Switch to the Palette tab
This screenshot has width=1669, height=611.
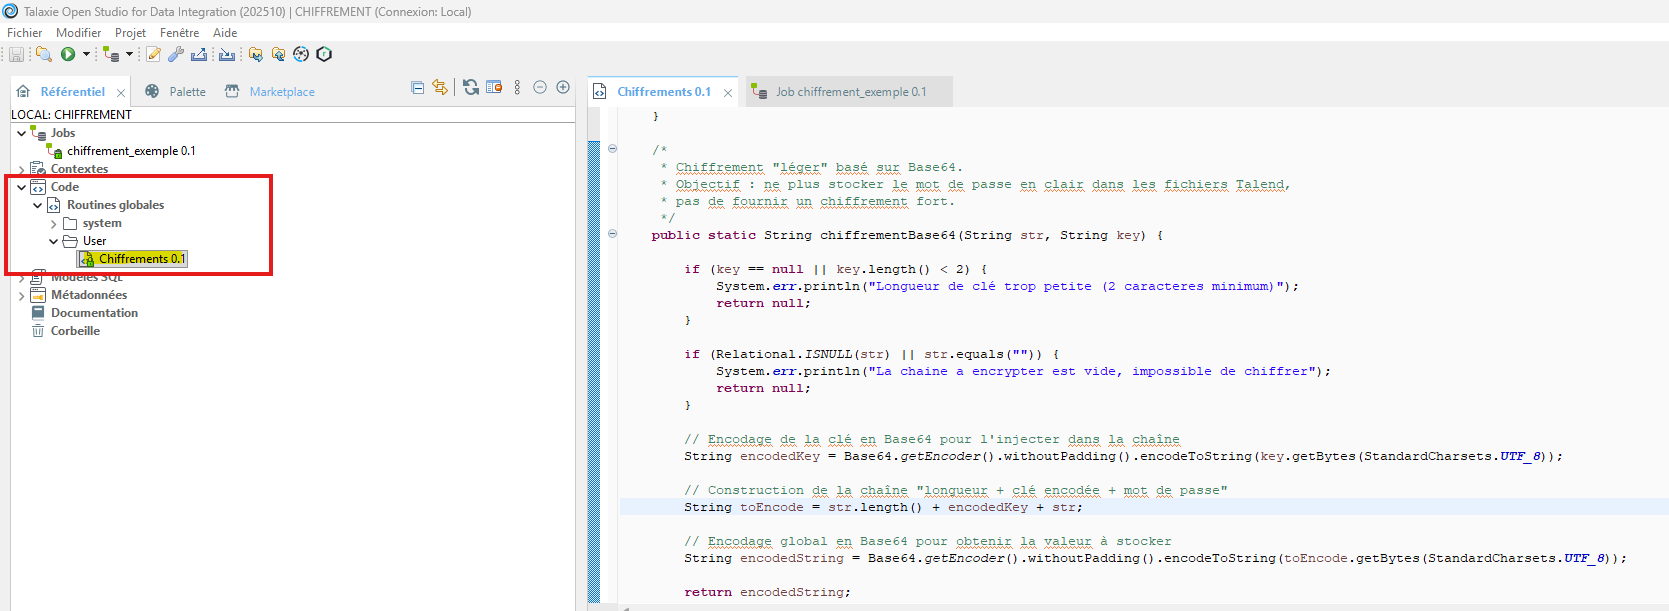(187, 91)
